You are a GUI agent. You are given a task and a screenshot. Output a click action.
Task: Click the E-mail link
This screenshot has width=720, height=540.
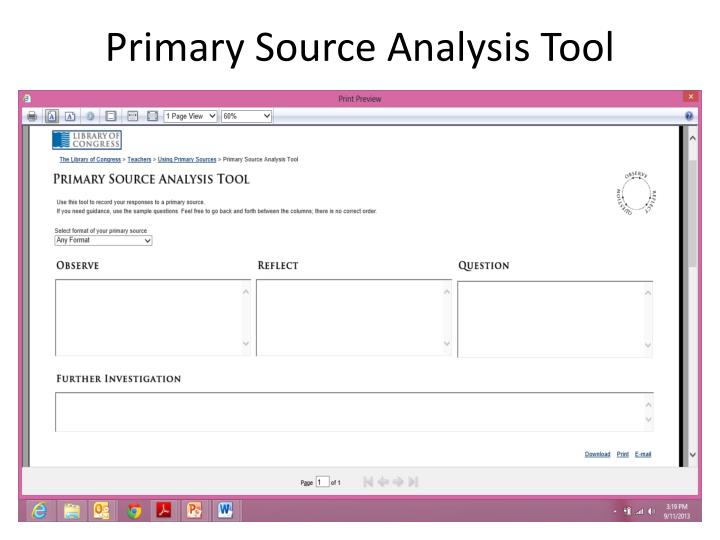coord(643,454)
